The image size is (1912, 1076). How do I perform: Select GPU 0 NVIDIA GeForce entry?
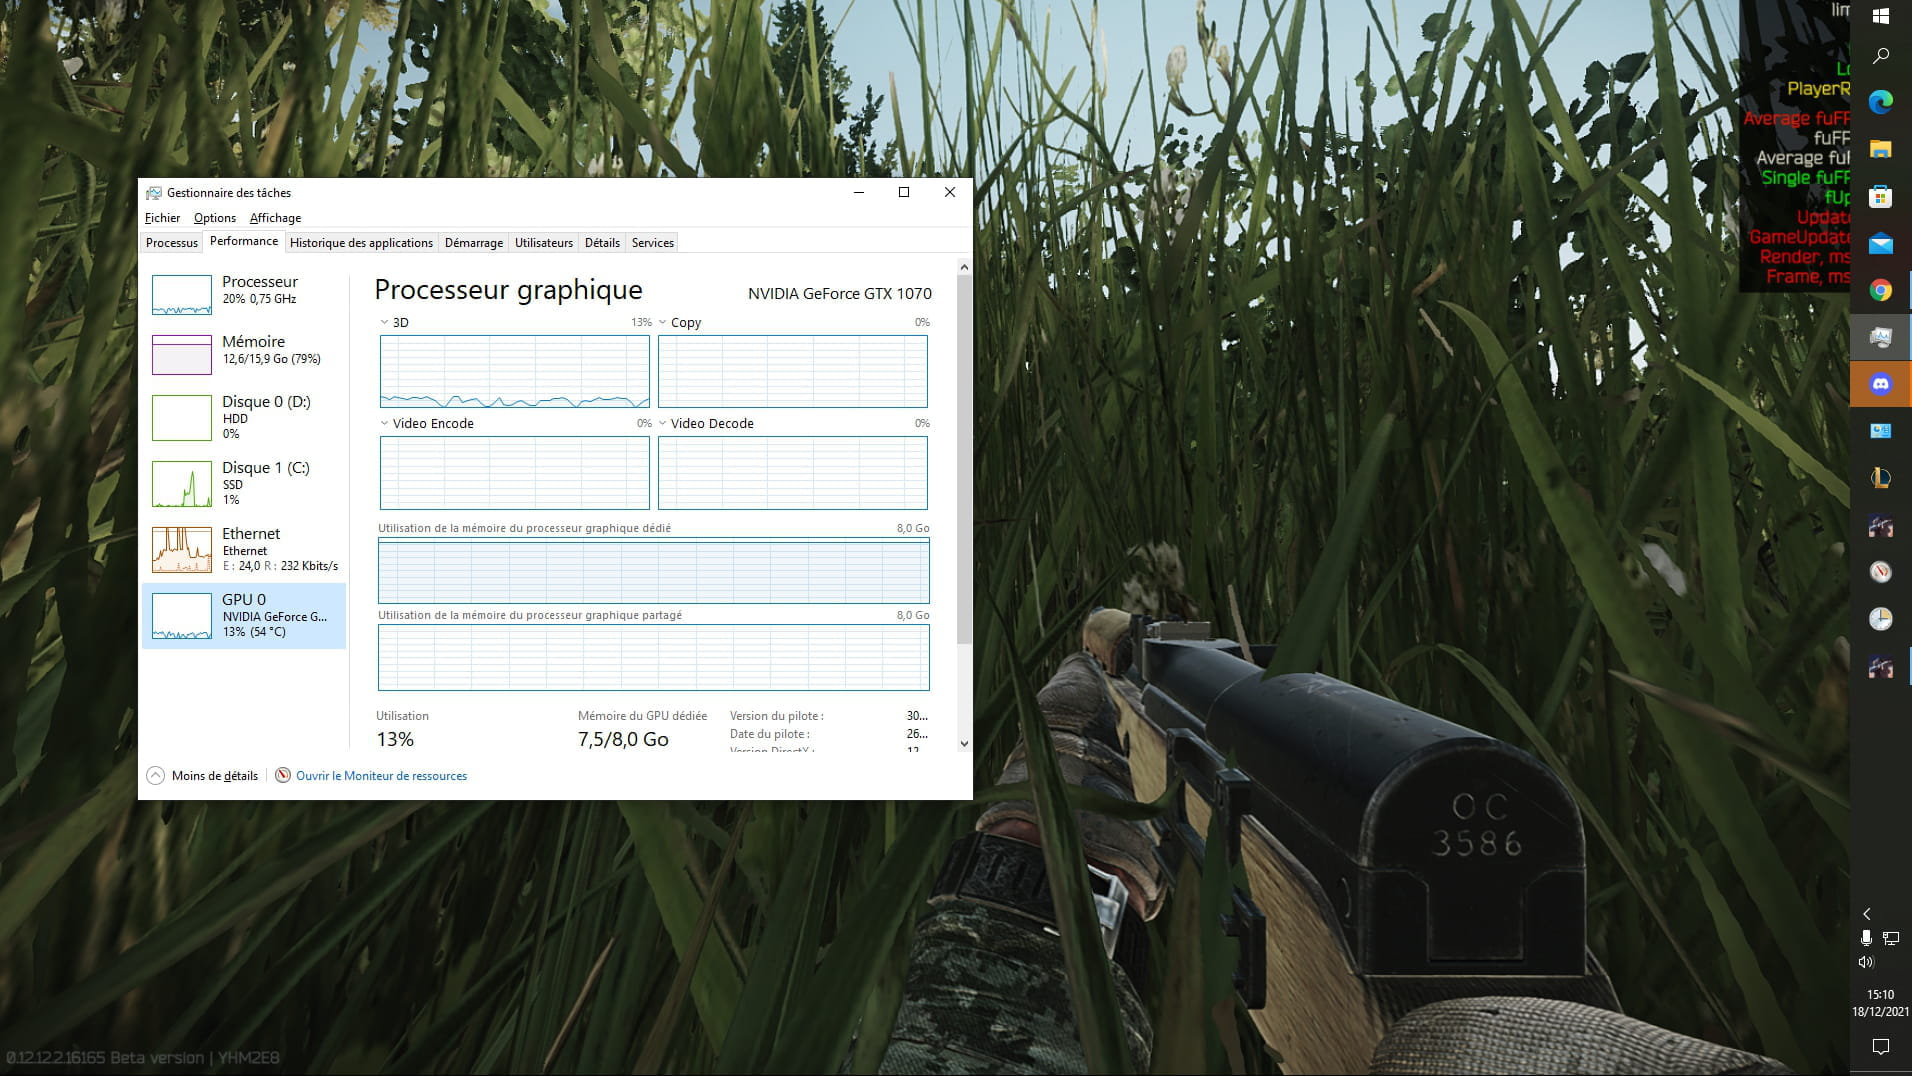click(244, 615)
